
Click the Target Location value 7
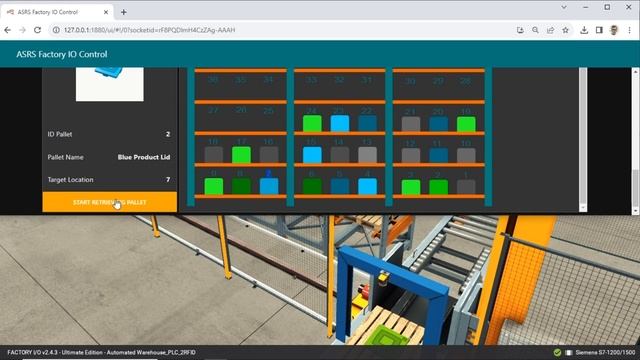point(168,180)
